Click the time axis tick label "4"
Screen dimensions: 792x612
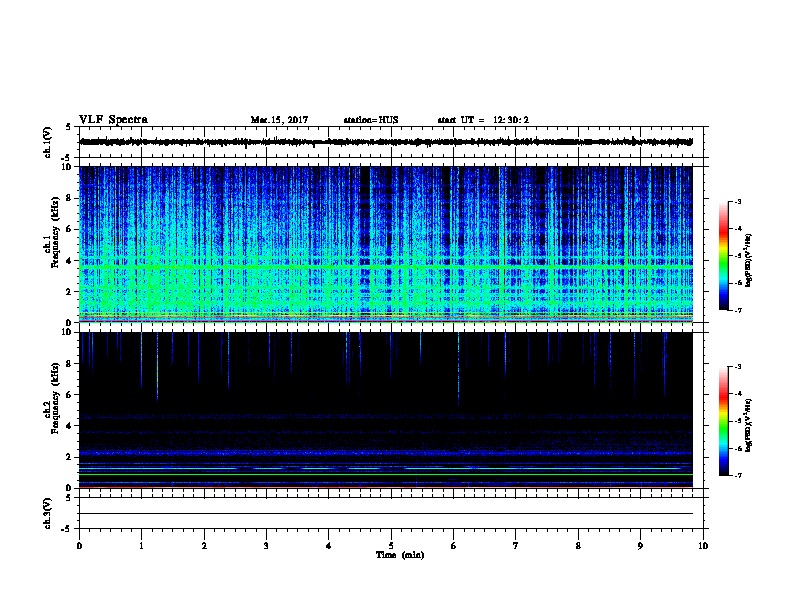[x=329, y=546]
